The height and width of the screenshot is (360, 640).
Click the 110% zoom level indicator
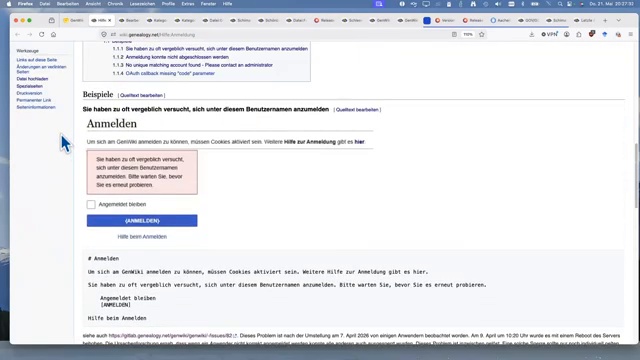click(468, 35)
